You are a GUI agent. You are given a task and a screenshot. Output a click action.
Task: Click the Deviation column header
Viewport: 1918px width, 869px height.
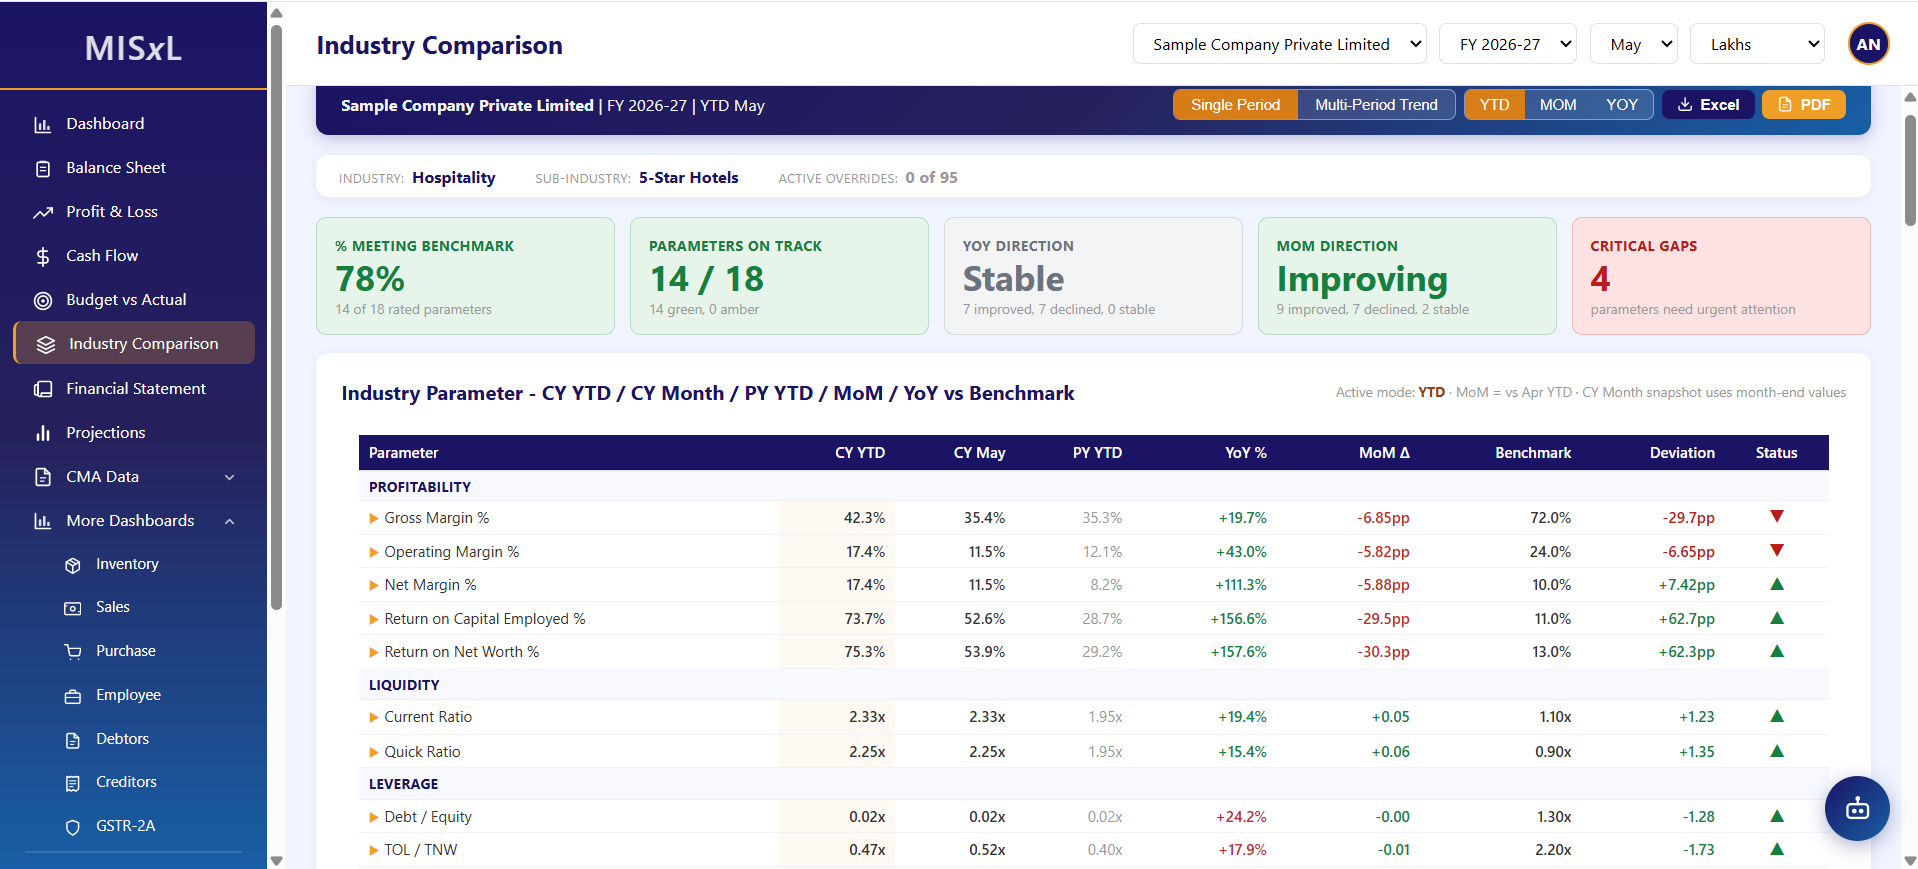pyautogui.click(x=1682, y=453)
